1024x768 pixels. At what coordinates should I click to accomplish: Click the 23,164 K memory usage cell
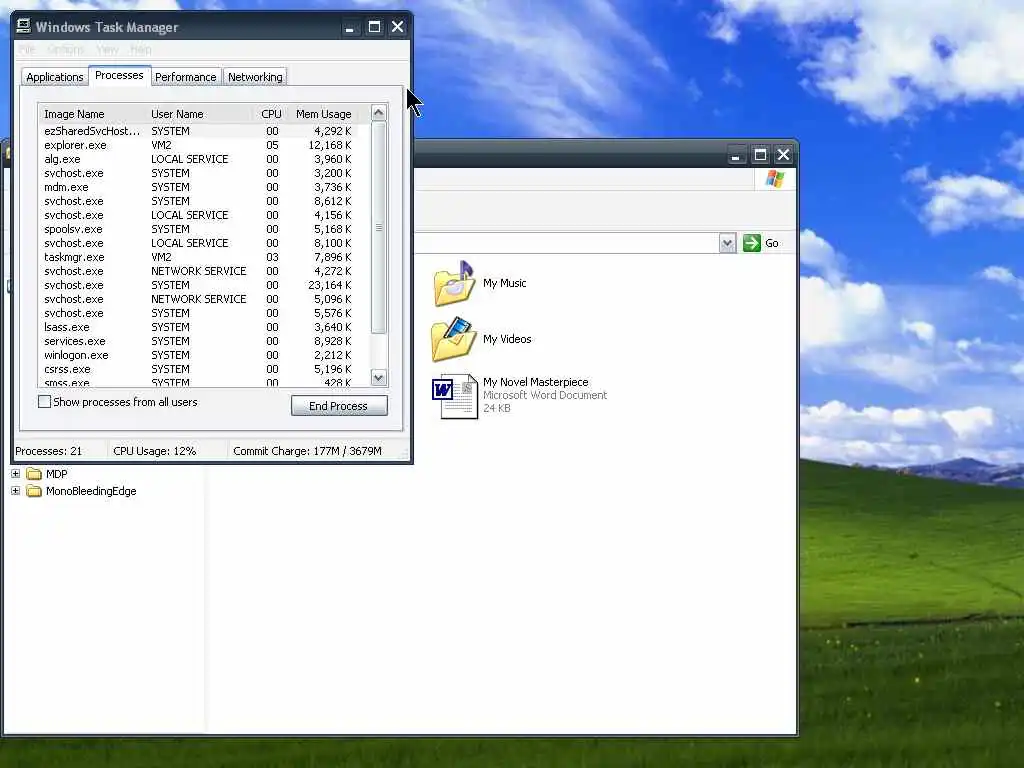click(330, 285)
